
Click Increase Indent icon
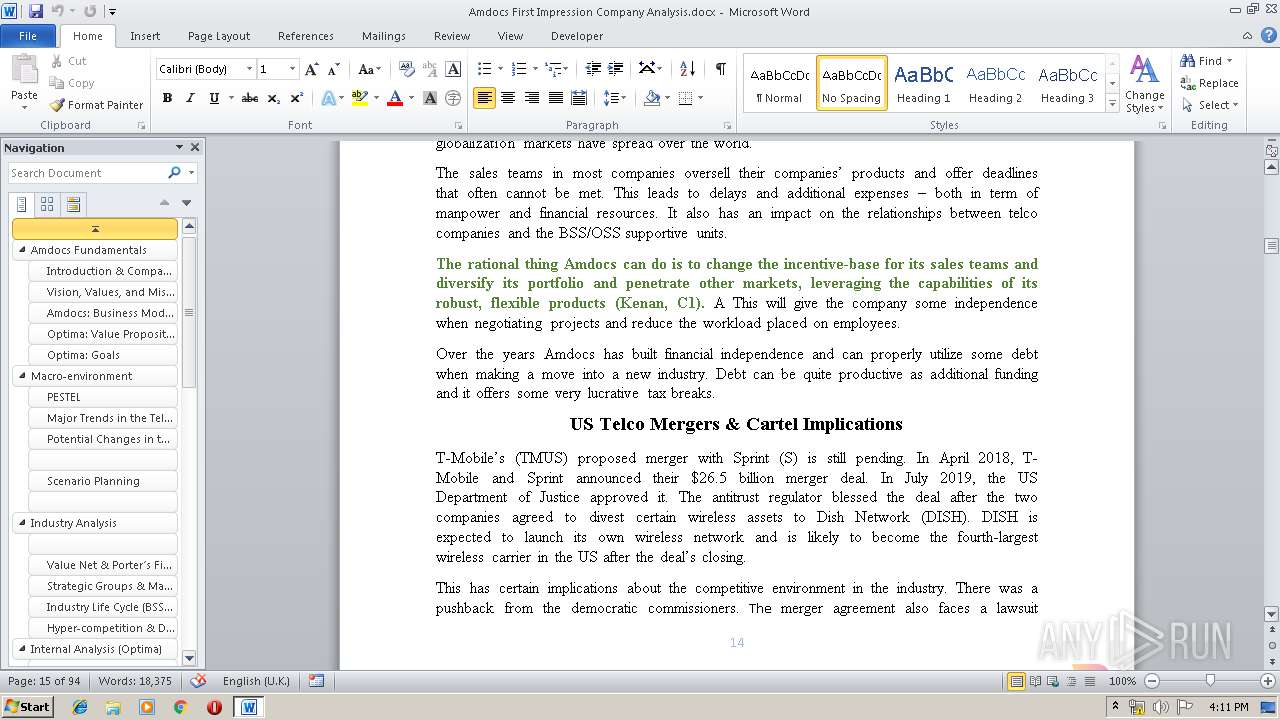tap(616, 69)
